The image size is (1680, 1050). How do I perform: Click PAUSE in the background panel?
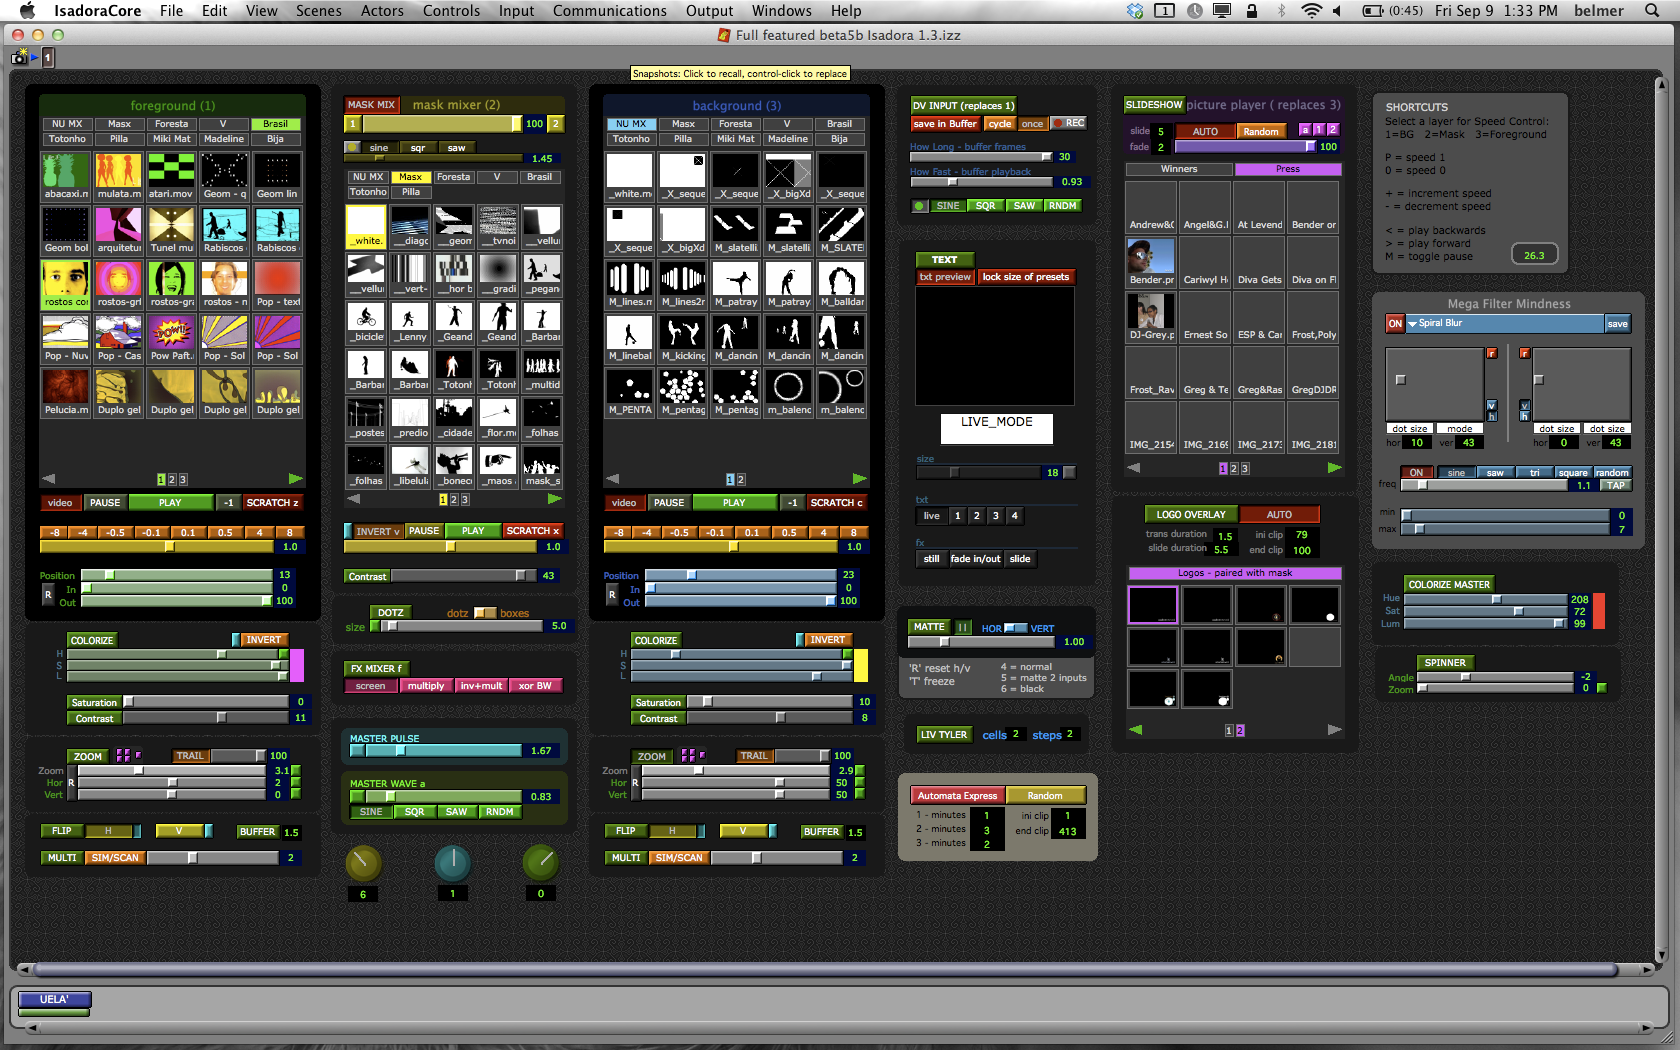[x=668, y=503]
